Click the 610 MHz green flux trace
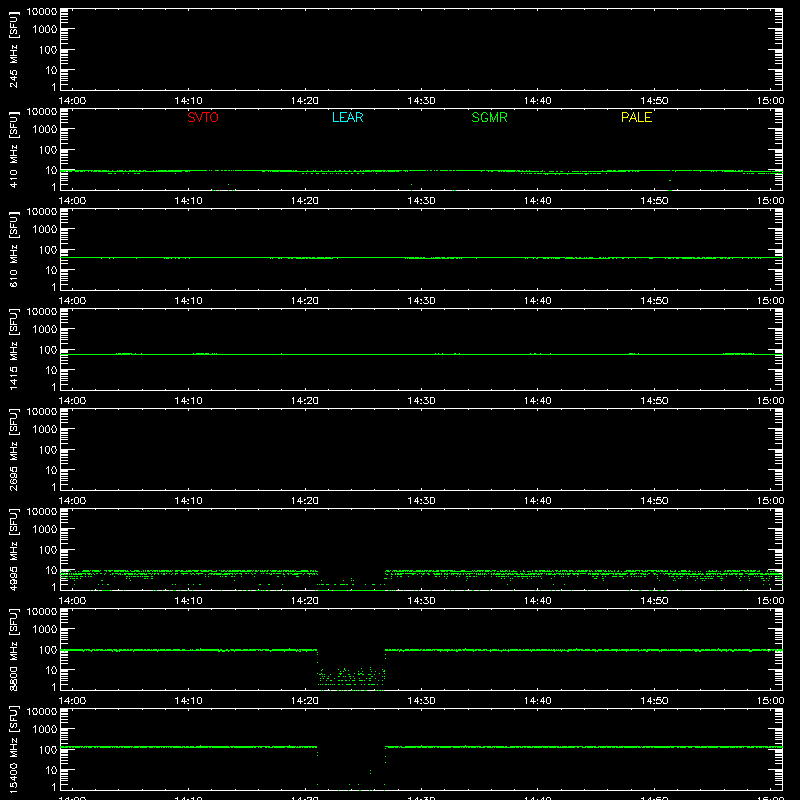The image size is (800, 800). [421, 258]
